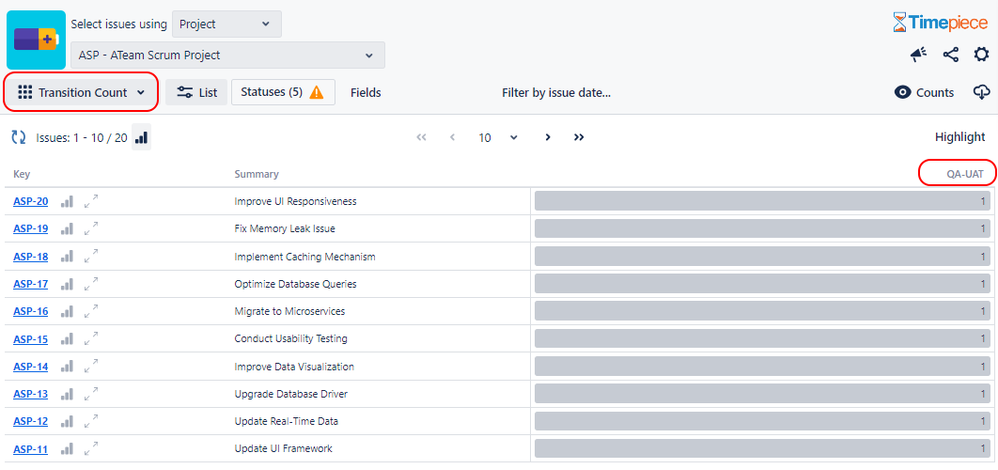
Task: Open the Transition Count report dropdown
Action: tap(81, 92)
